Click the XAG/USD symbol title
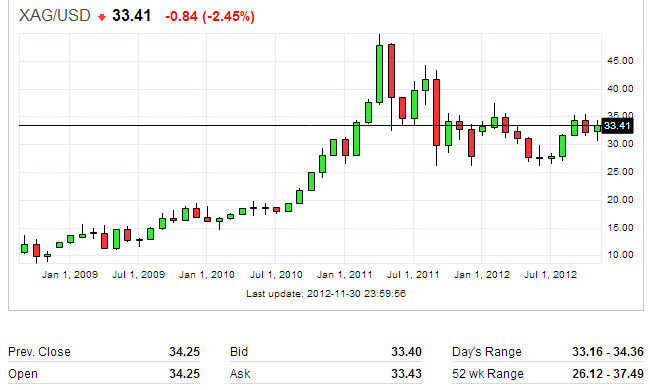The height and width of the screenshot is (390, 650). coord(54,16)
